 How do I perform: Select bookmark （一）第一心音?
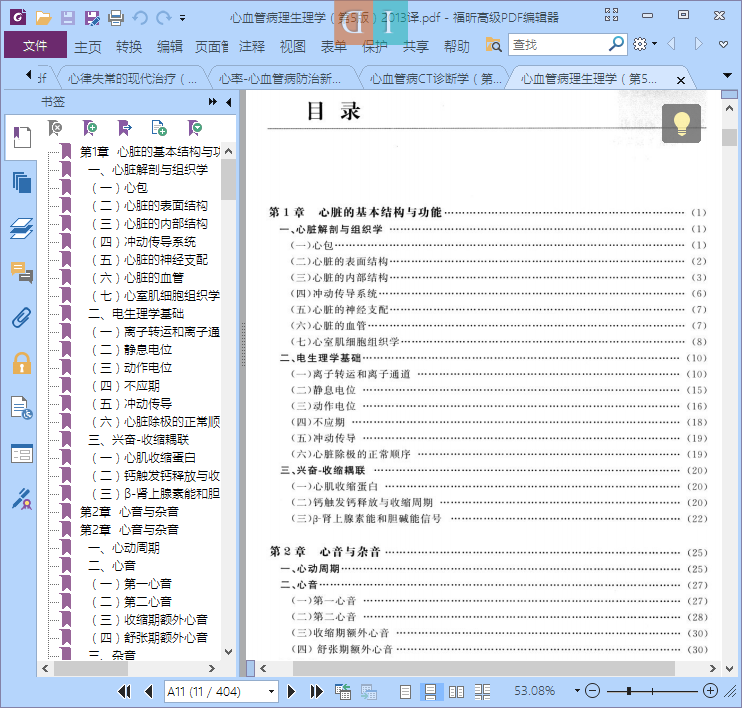pos(131,583)
